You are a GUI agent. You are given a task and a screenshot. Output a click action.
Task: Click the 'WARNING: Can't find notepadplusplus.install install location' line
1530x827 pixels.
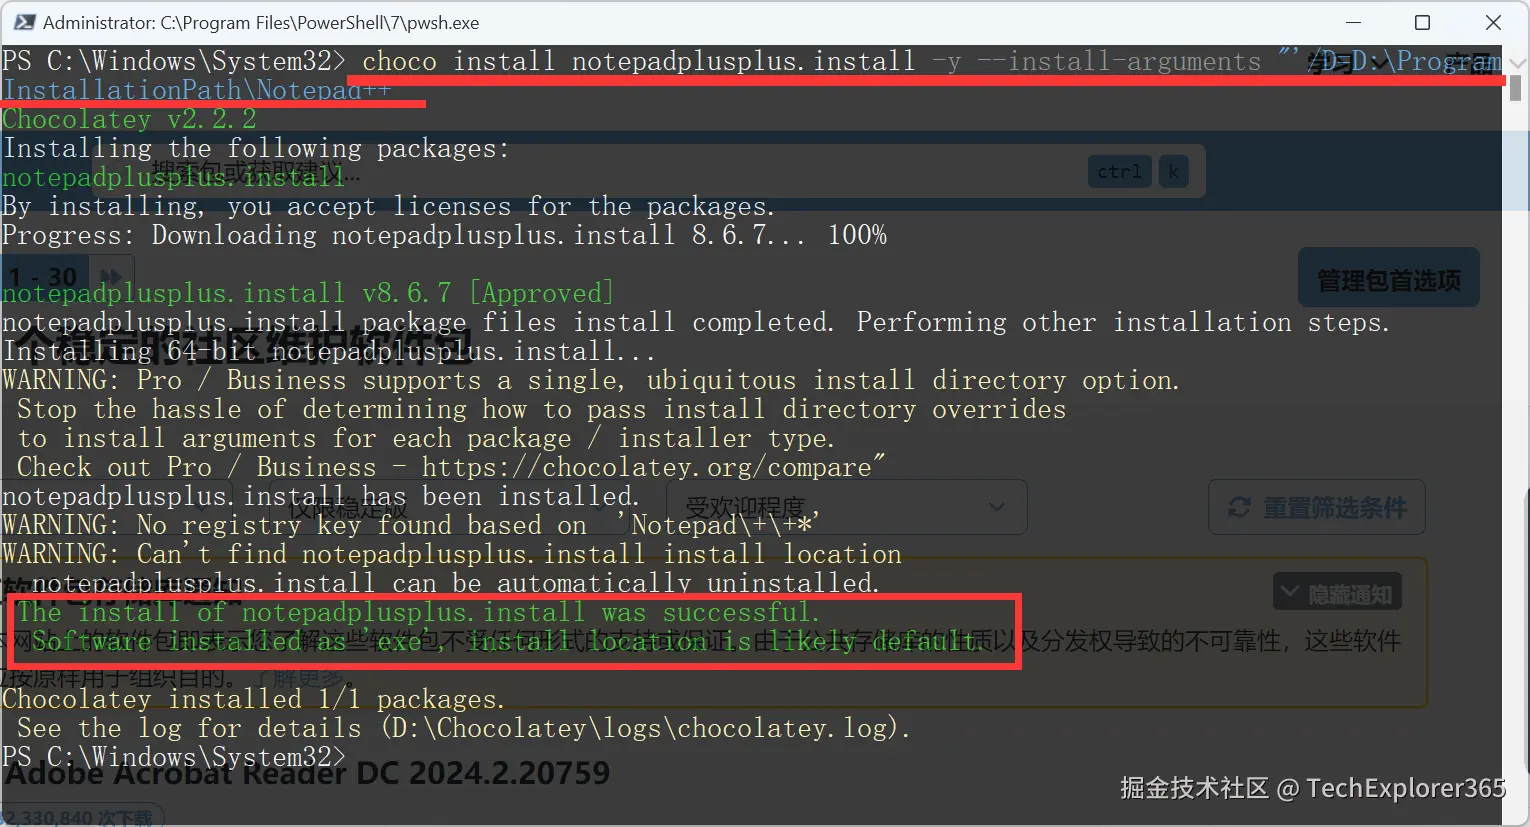click(452, 554)
